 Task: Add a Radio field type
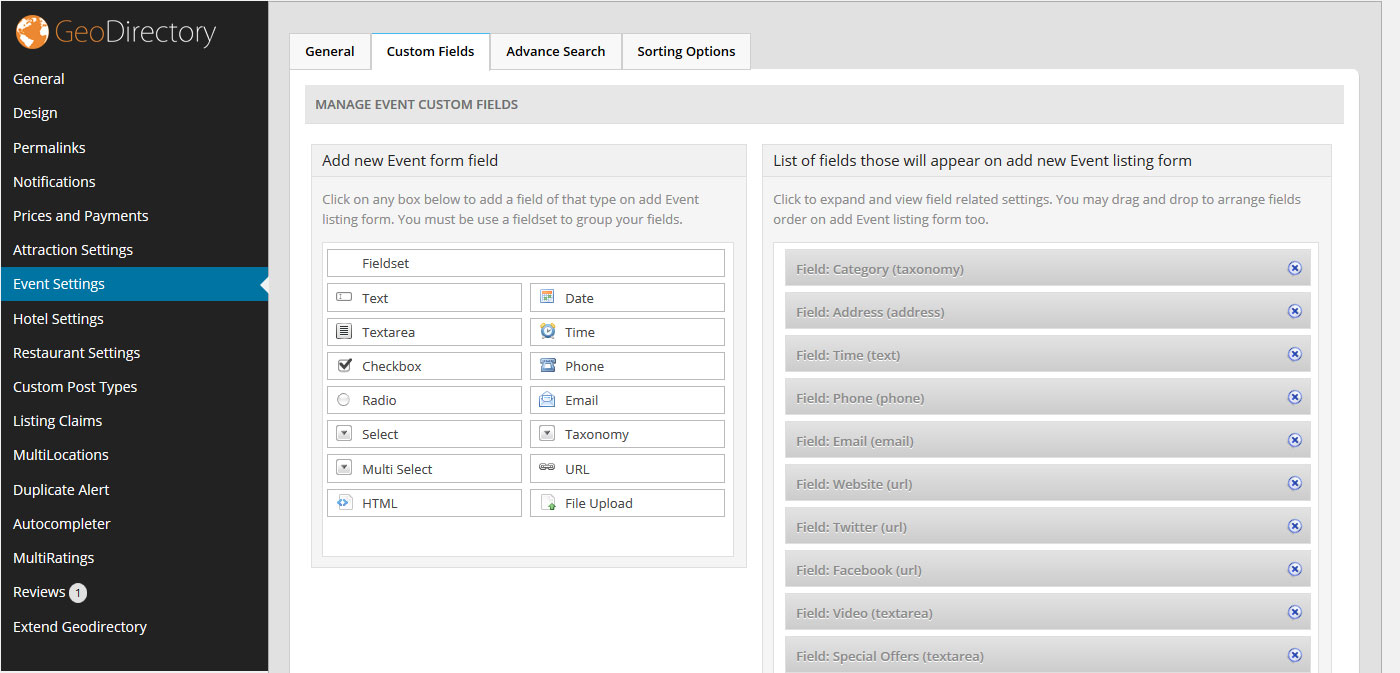[424, 400]
